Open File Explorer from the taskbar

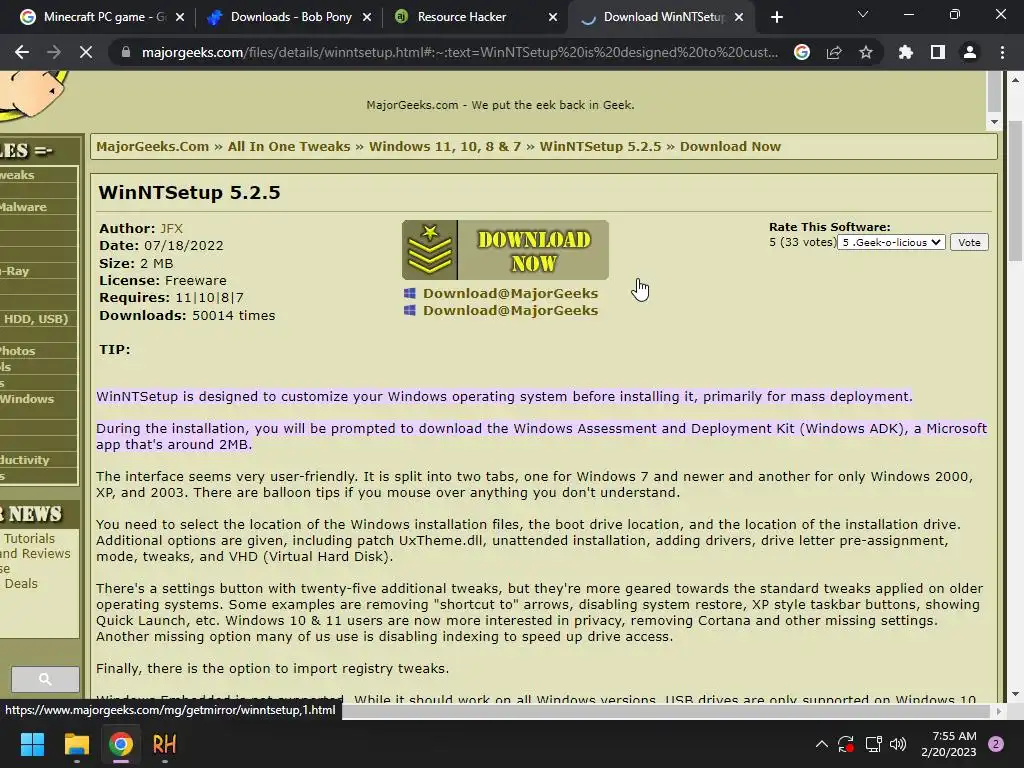pyautogui.click(x=76, y=744)
